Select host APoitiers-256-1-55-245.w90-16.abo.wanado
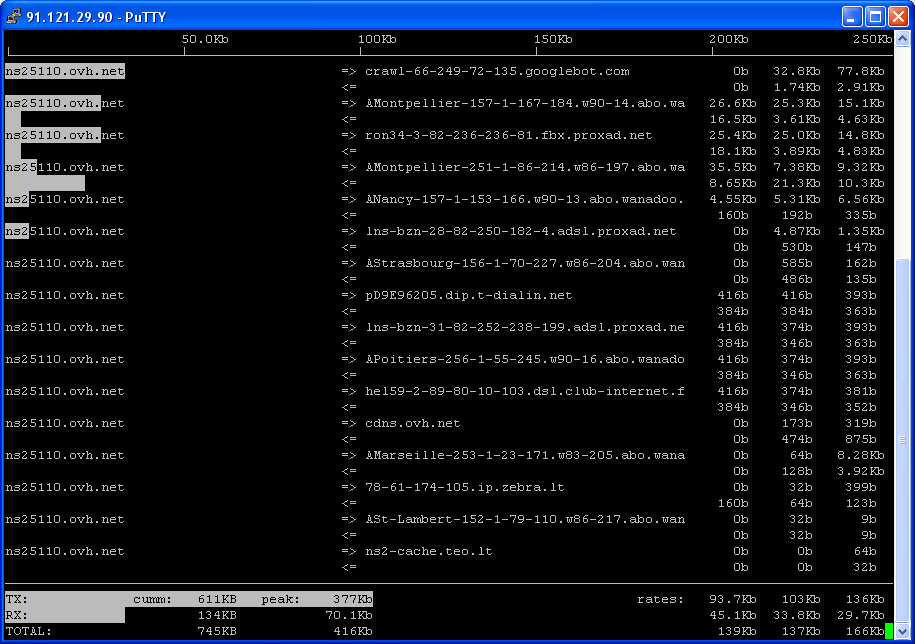 point(525,359)
